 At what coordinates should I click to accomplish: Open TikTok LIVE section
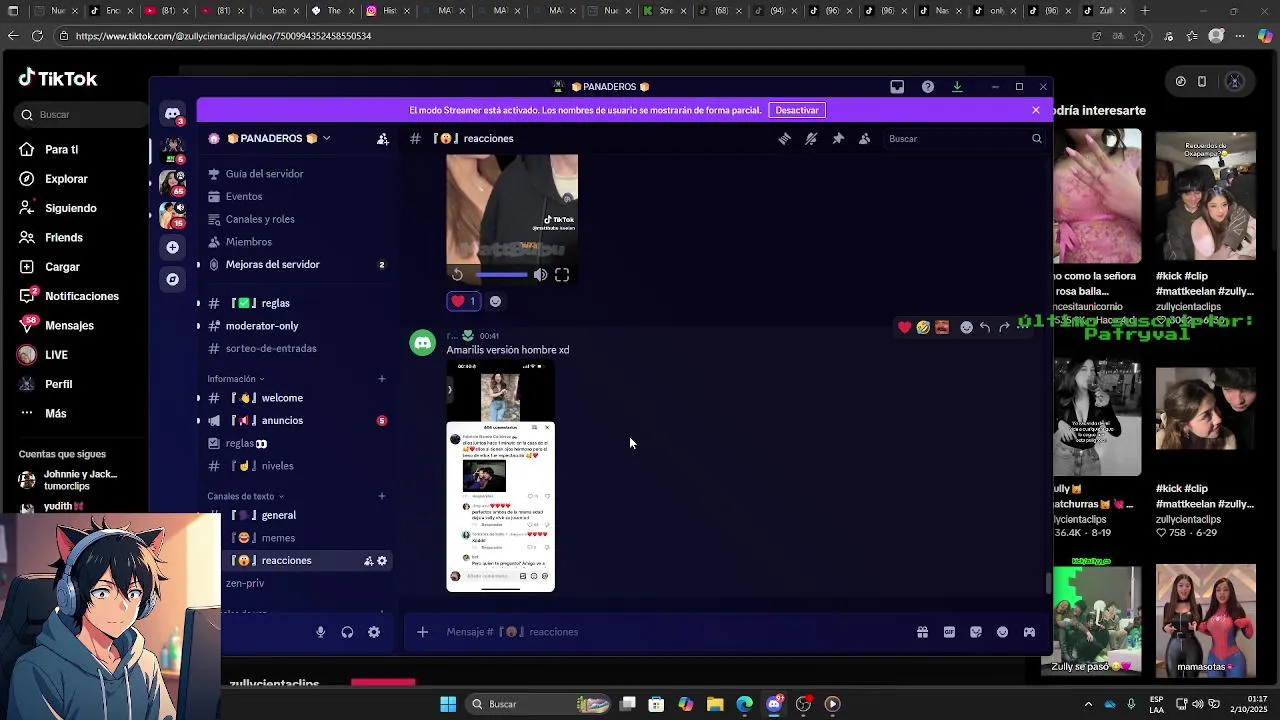click(56, 355)
